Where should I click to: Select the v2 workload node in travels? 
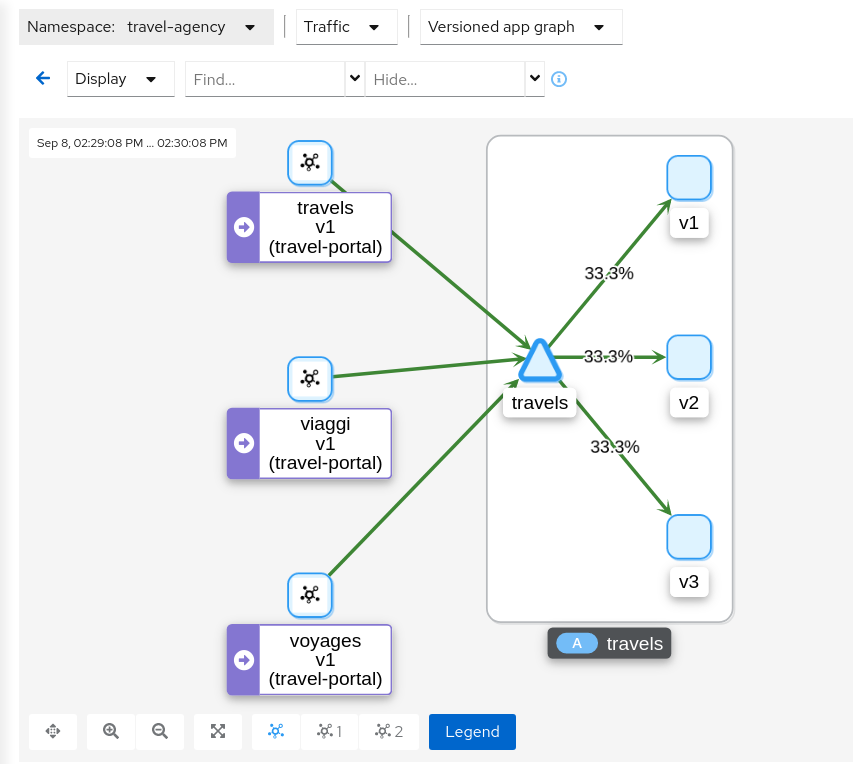click(689, 357)
